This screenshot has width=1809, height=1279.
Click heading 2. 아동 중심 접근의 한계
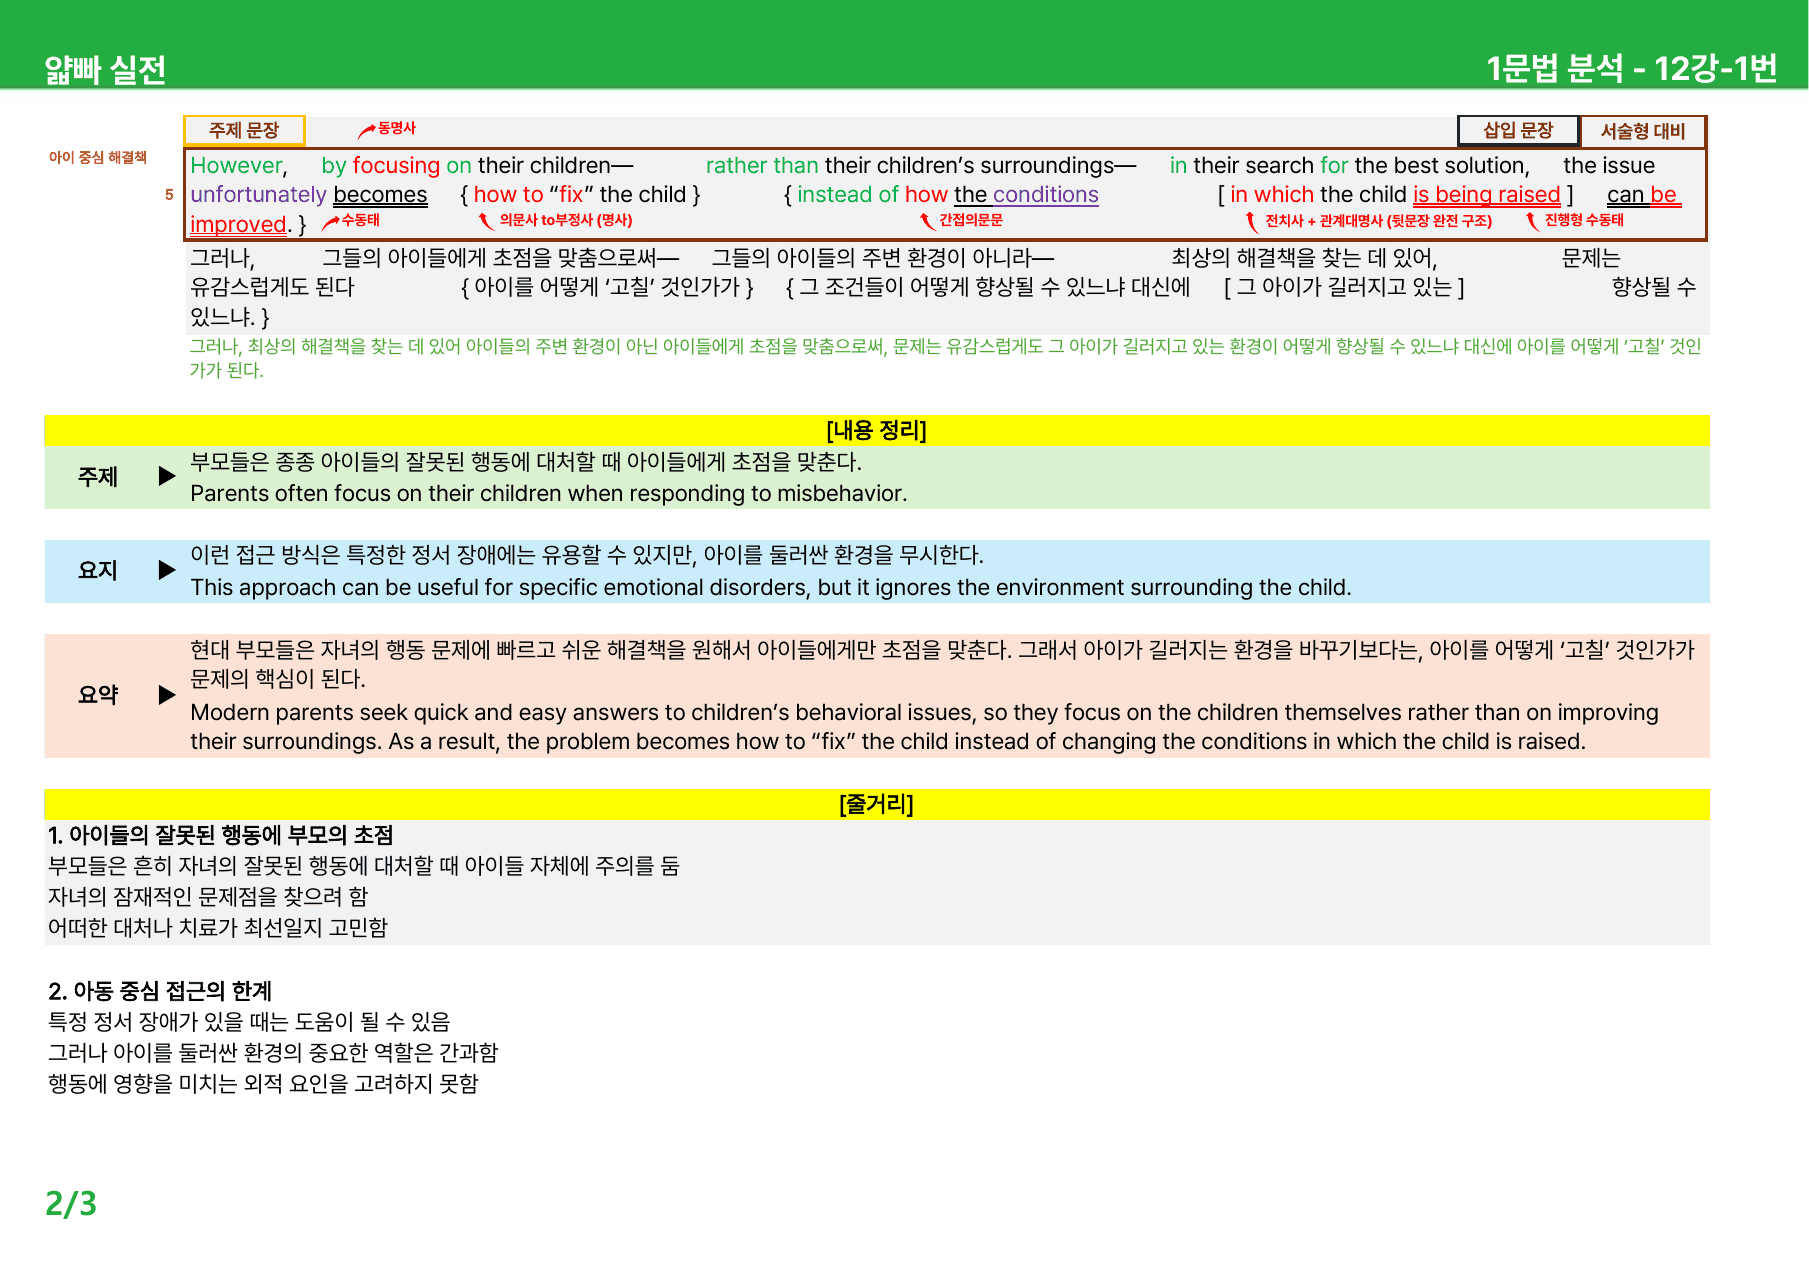point(160,991)
